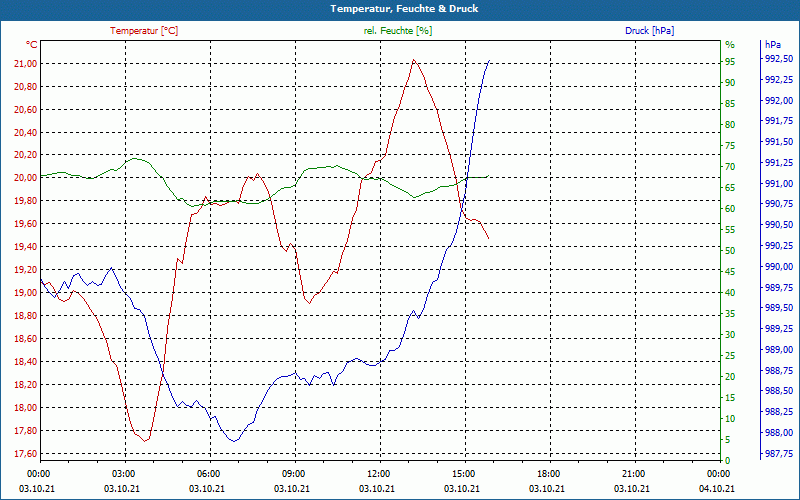Click the 90 humidity axis value
The image size is (800, 500).
coord(730,83)
